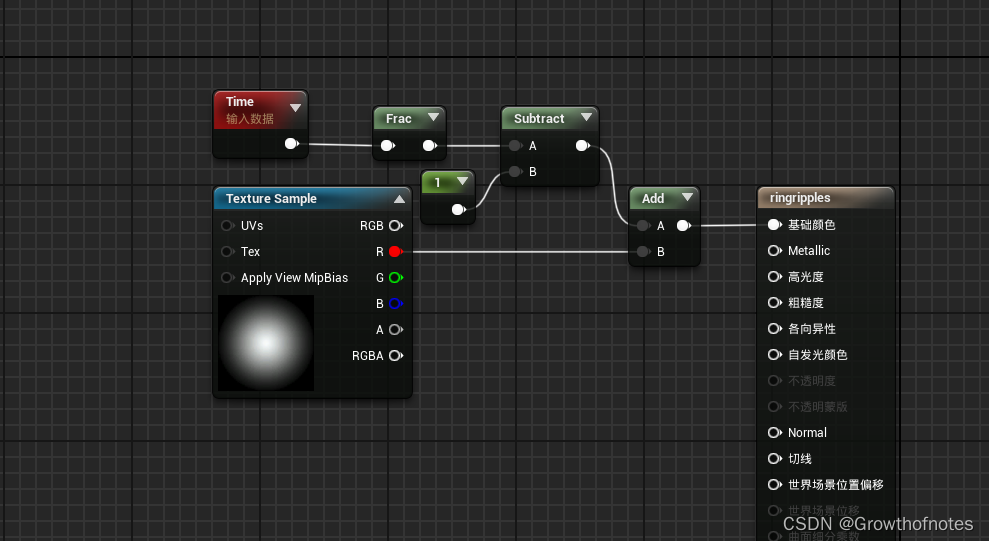Click the Texture Sample UVs input pin

click(228, 226)
